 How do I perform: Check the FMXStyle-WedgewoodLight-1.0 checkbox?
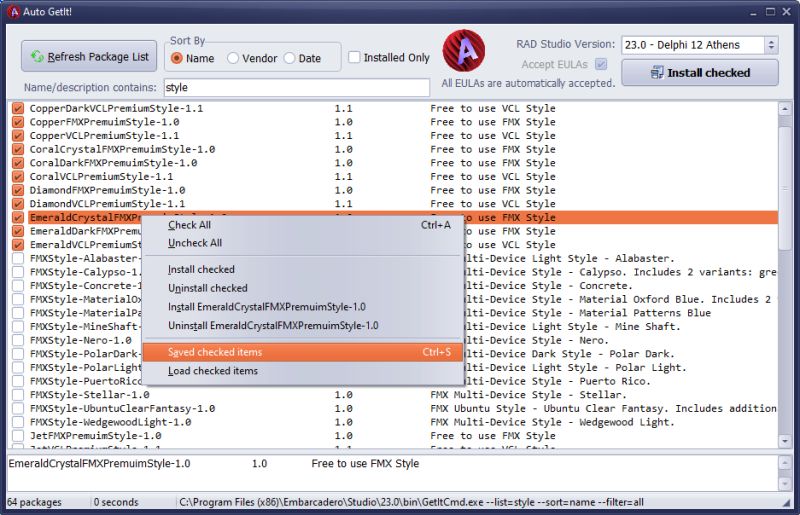pyautogui.click(x=18, y=422)
